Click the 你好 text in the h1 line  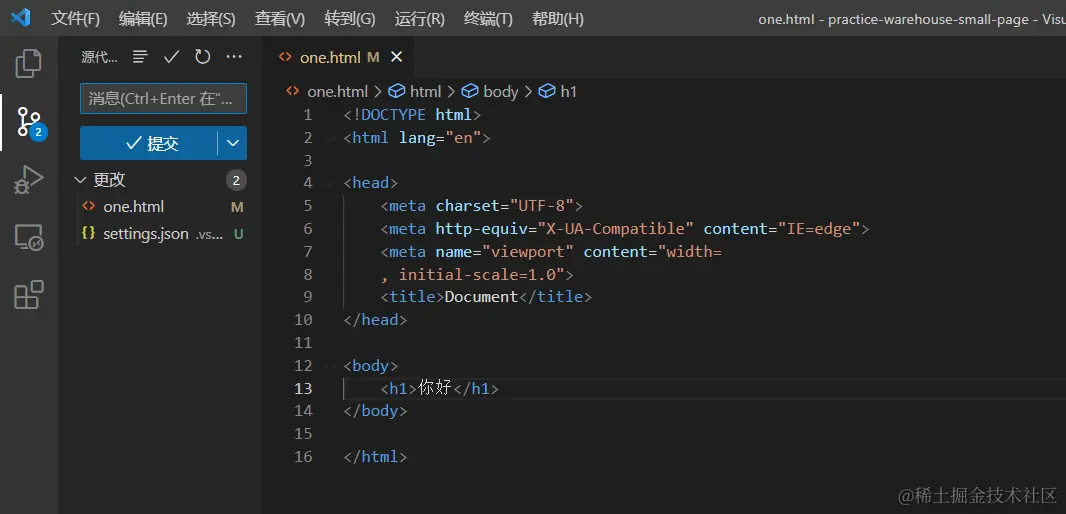(435, 388)
